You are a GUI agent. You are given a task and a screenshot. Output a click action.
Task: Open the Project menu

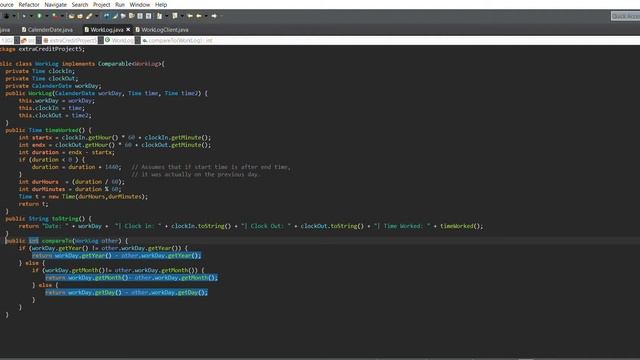(x=102, y=4)
